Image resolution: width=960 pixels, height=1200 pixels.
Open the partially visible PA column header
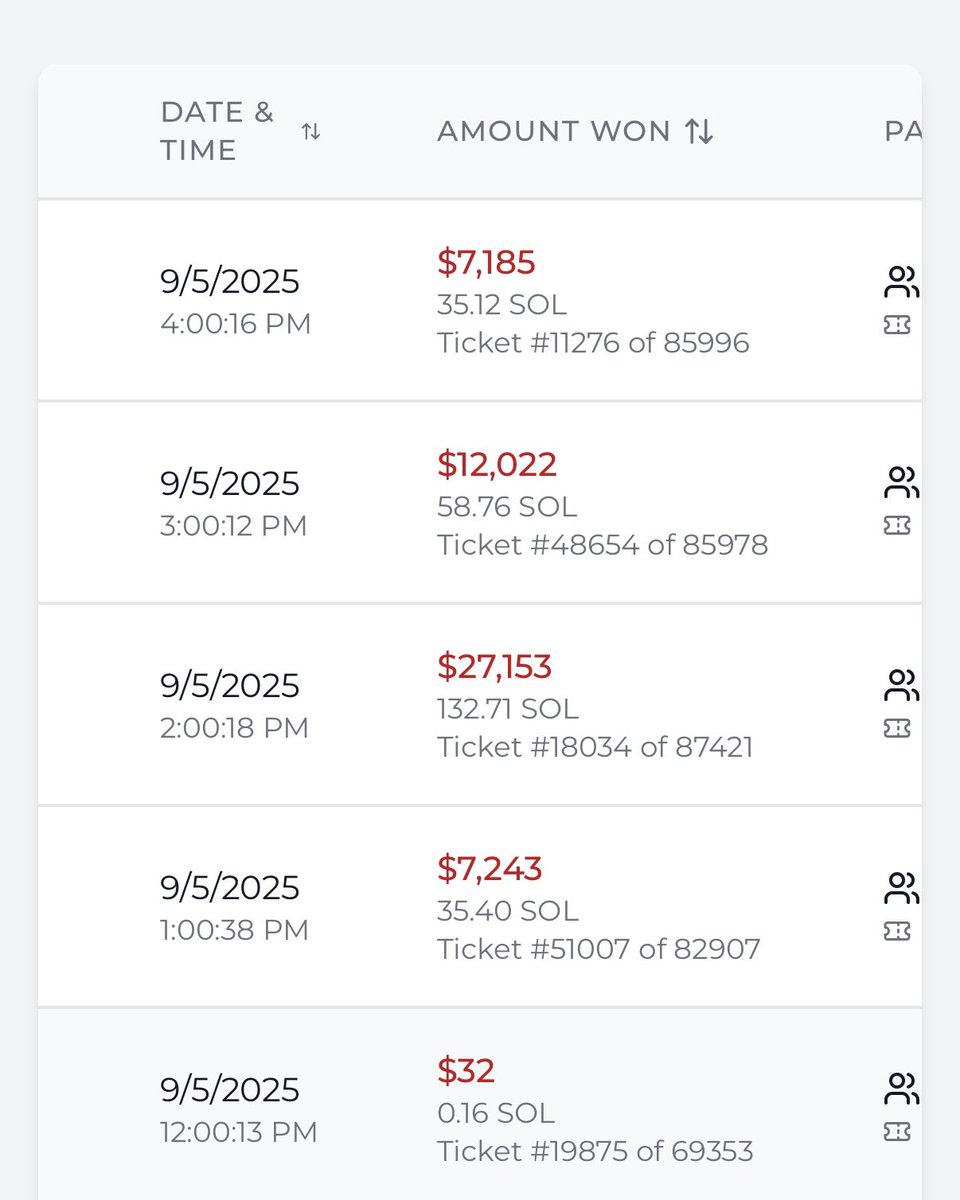pyautogui.click(x=902, y=131)
